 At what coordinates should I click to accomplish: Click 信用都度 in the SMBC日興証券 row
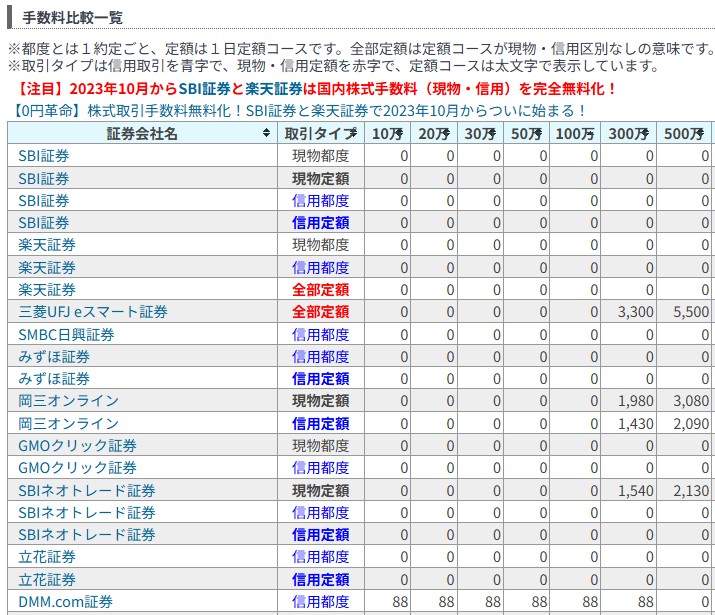coord(320,334)
